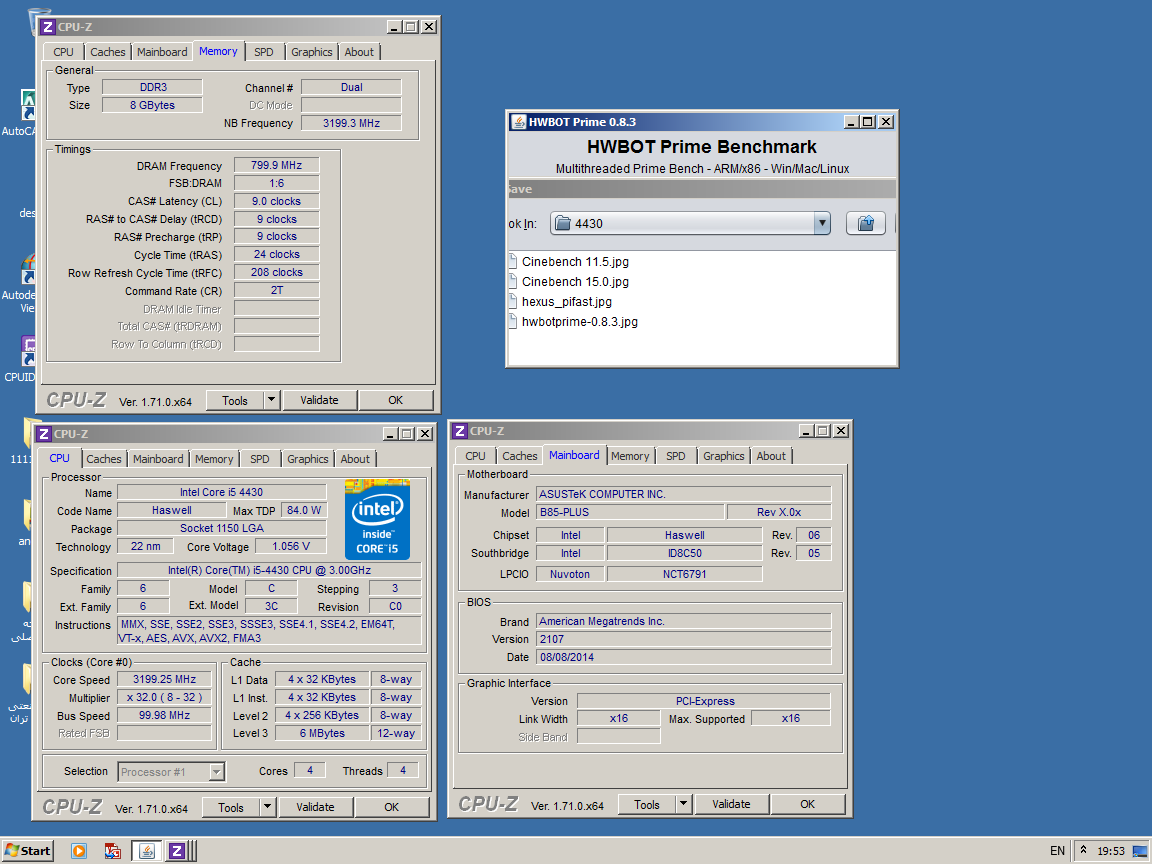The image size is (1152, 864).
Task: Expand Tools dropdown arrow in Mainboard window
Action: coord(683,804)
